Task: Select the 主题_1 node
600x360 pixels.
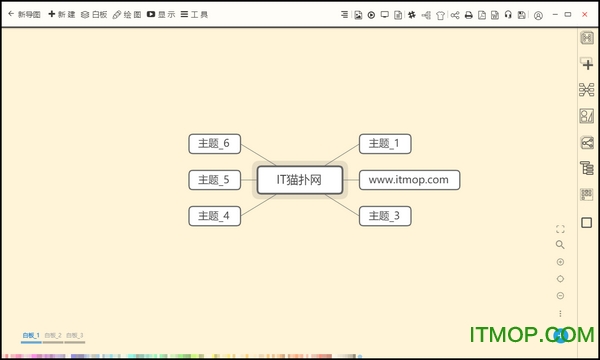Action: (x=385, y=144)
